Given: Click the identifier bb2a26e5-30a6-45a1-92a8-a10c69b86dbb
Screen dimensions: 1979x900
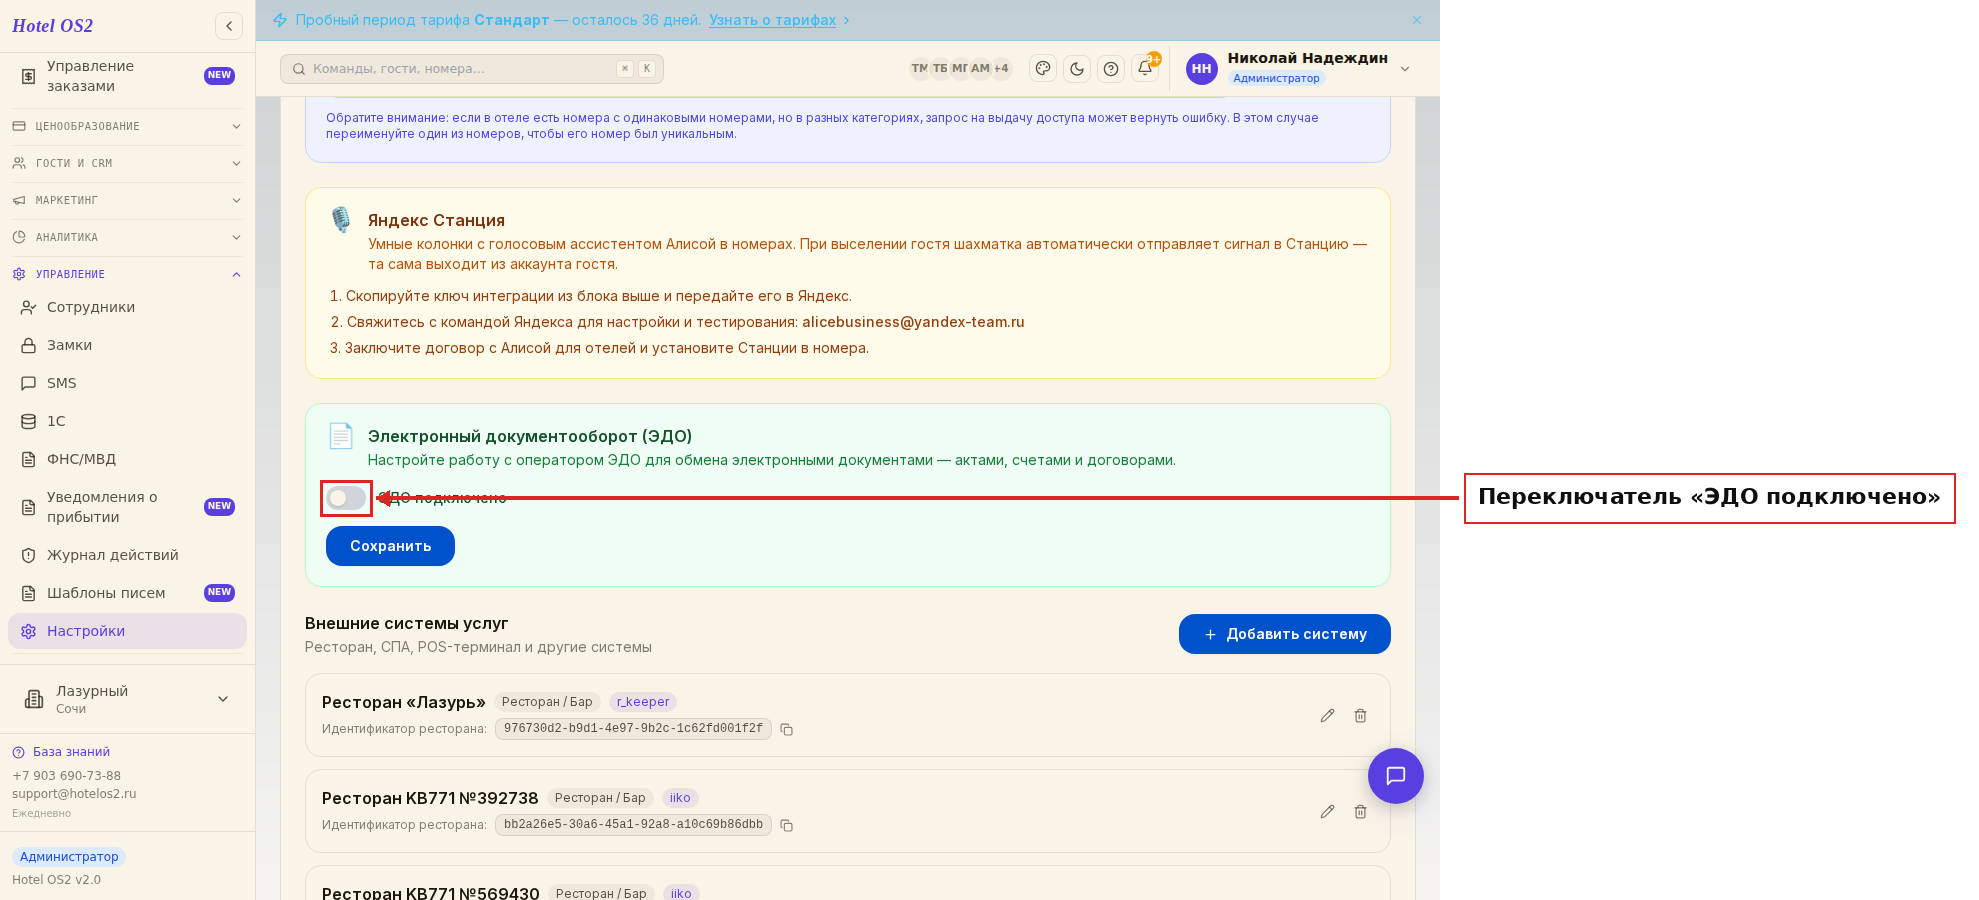Looking at the screenshot, I should [x=633, y=825].
